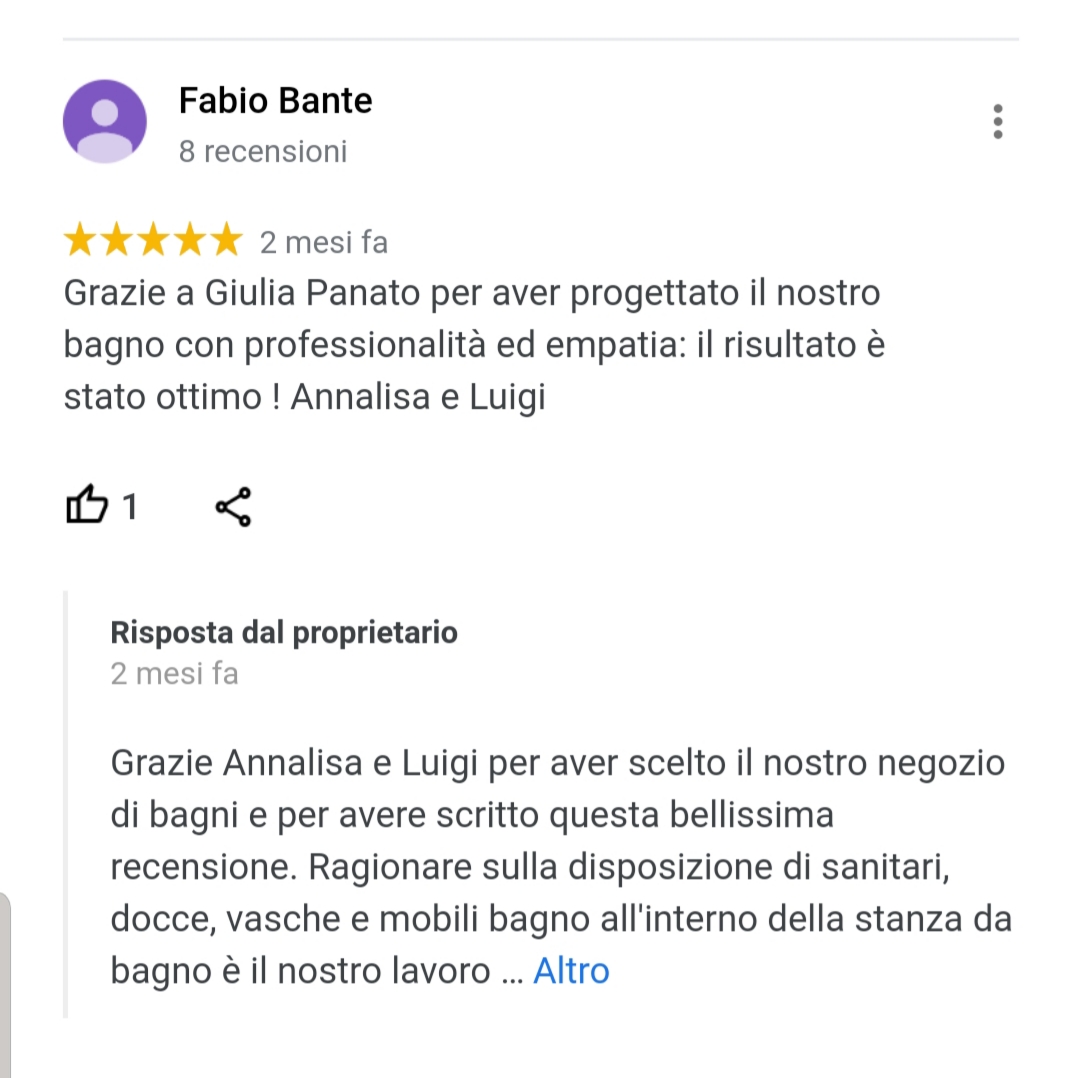Tap the Risposta dal proprietario heading
The height and width of the screenshot is (1078, 1080).
(284, 632)
